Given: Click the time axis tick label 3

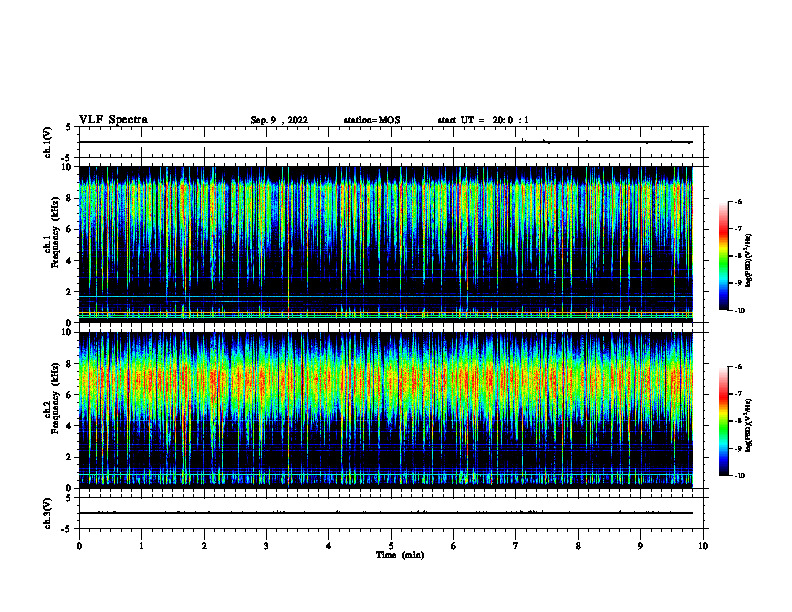Looking at the screenshot, I should click(x=266, y=546).
